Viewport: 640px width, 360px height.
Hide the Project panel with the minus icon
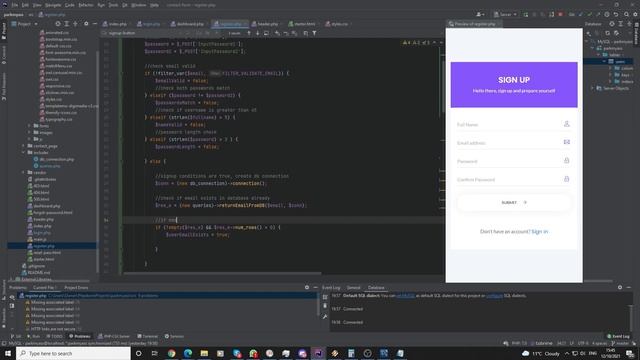click(x=95, y=24)
